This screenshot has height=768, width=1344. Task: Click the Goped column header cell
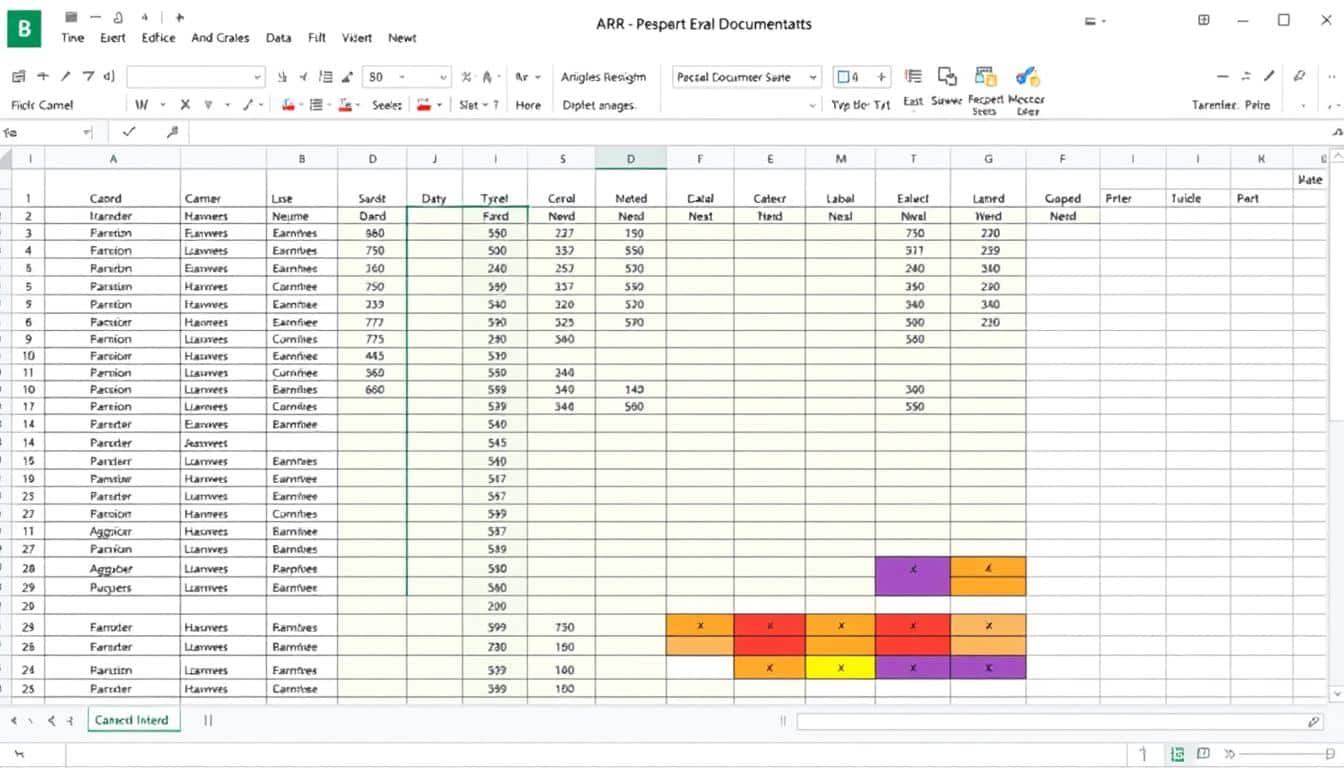click(x=1062, y=198)
